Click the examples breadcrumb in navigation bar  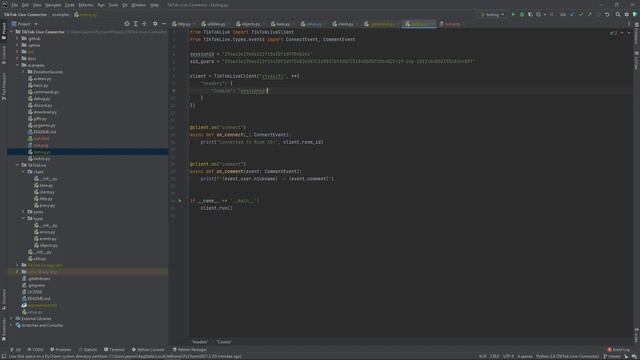tap(60, 14)
